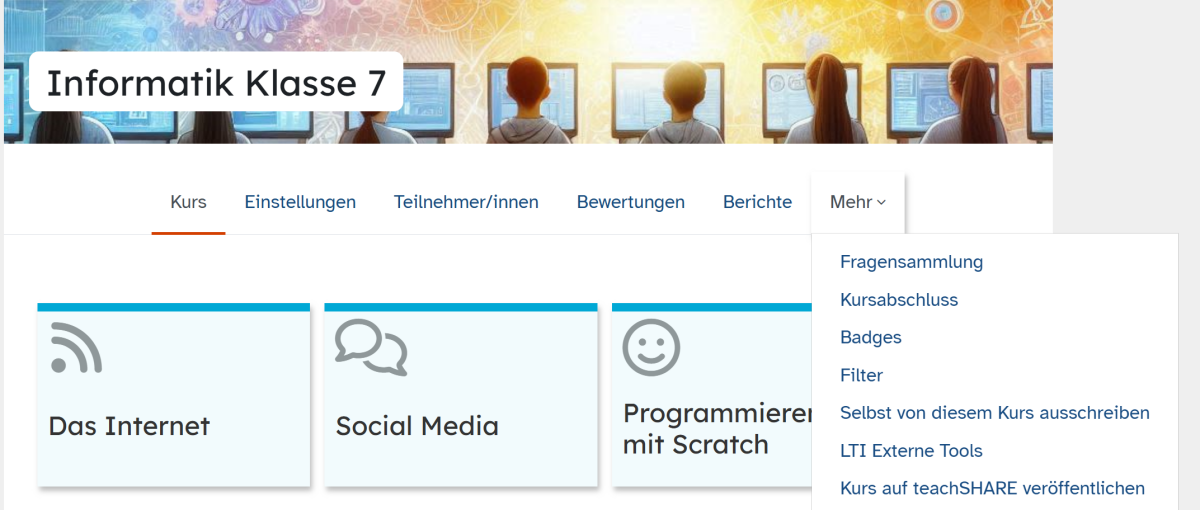Open the Bewertungen tab

coord(631,202)
